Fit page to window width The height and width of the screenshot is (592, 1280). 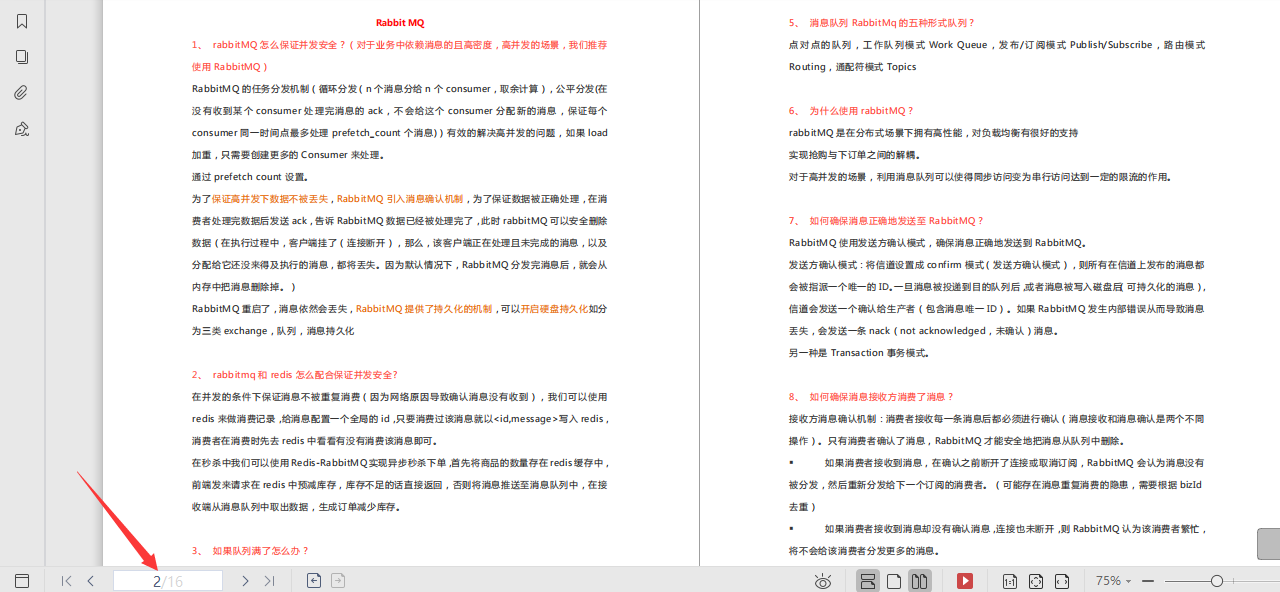coord(1062,581)
